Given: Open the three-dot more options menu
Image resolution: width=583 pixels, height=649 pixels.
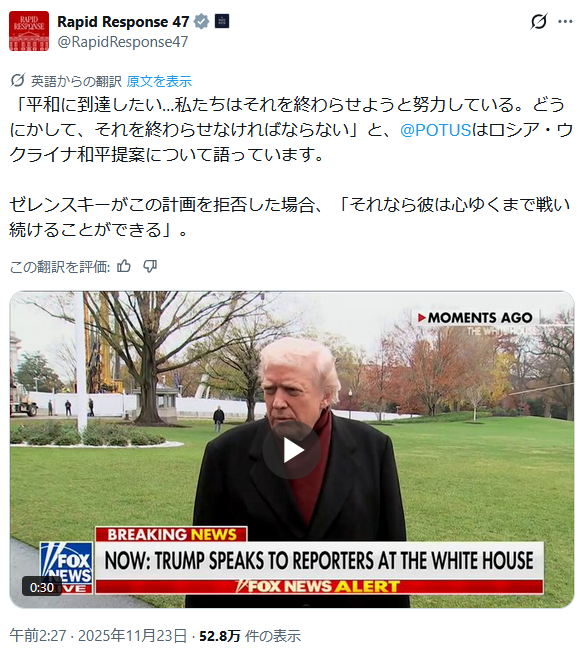Looking at the screenshot, I should (x=565, y=21).
